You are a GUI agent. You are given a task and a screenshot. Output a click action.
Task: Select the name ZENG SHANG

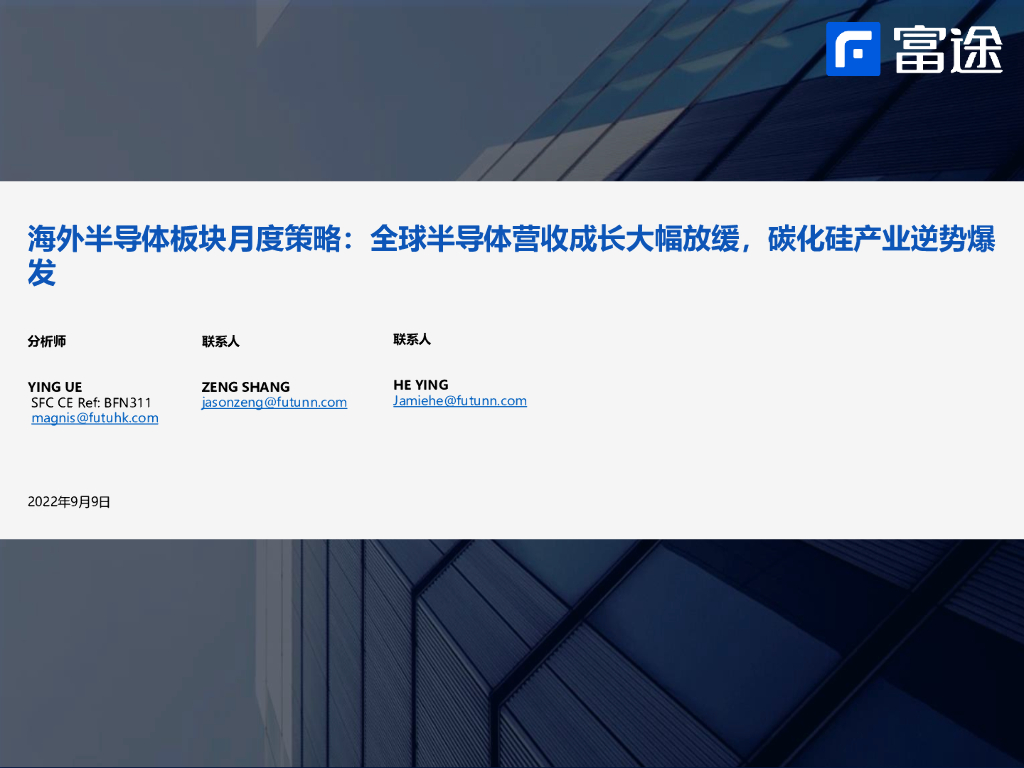tap(246, 387)
